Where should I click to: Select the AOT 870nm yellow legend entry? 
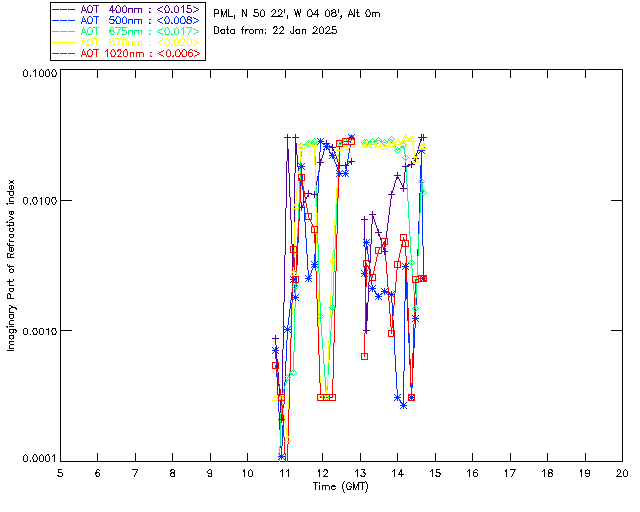[138, 41]
